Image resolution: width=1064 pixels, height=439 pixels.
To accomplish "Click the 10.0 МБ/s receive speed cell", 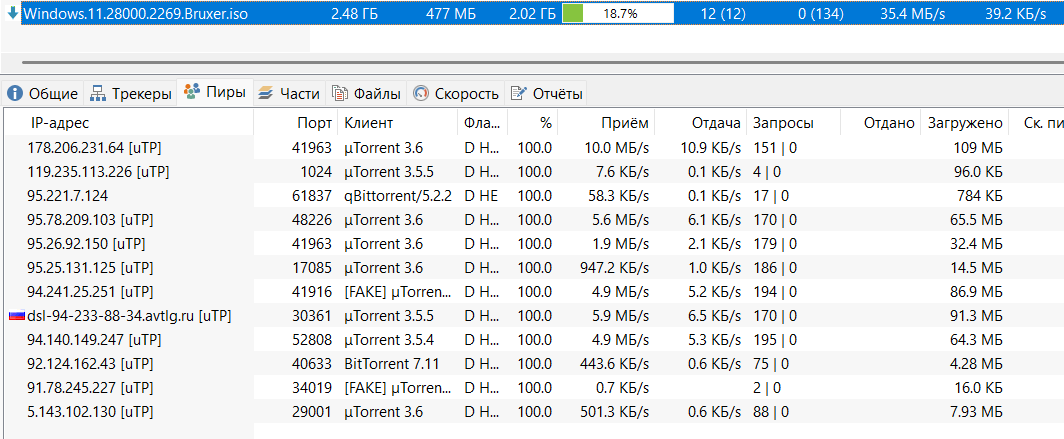I will coord(619,148).
